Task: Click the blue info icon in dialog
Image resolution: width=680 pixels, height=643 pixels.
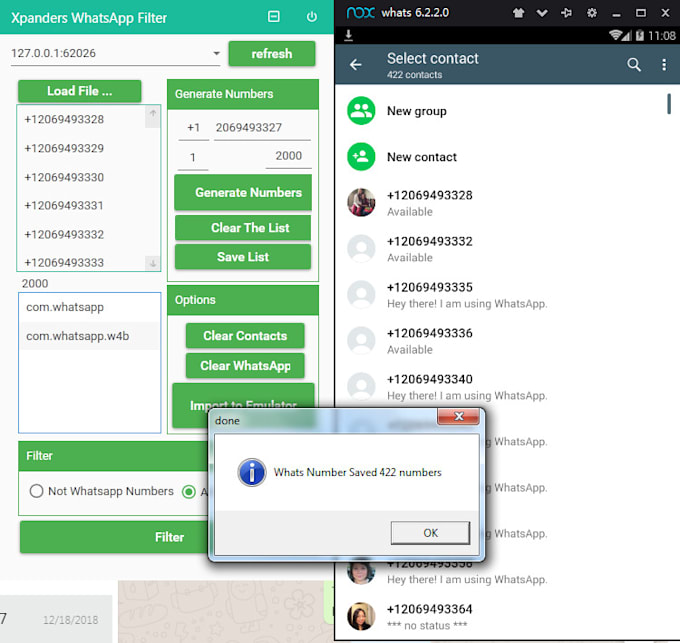Action: click(x=252, y=472)
